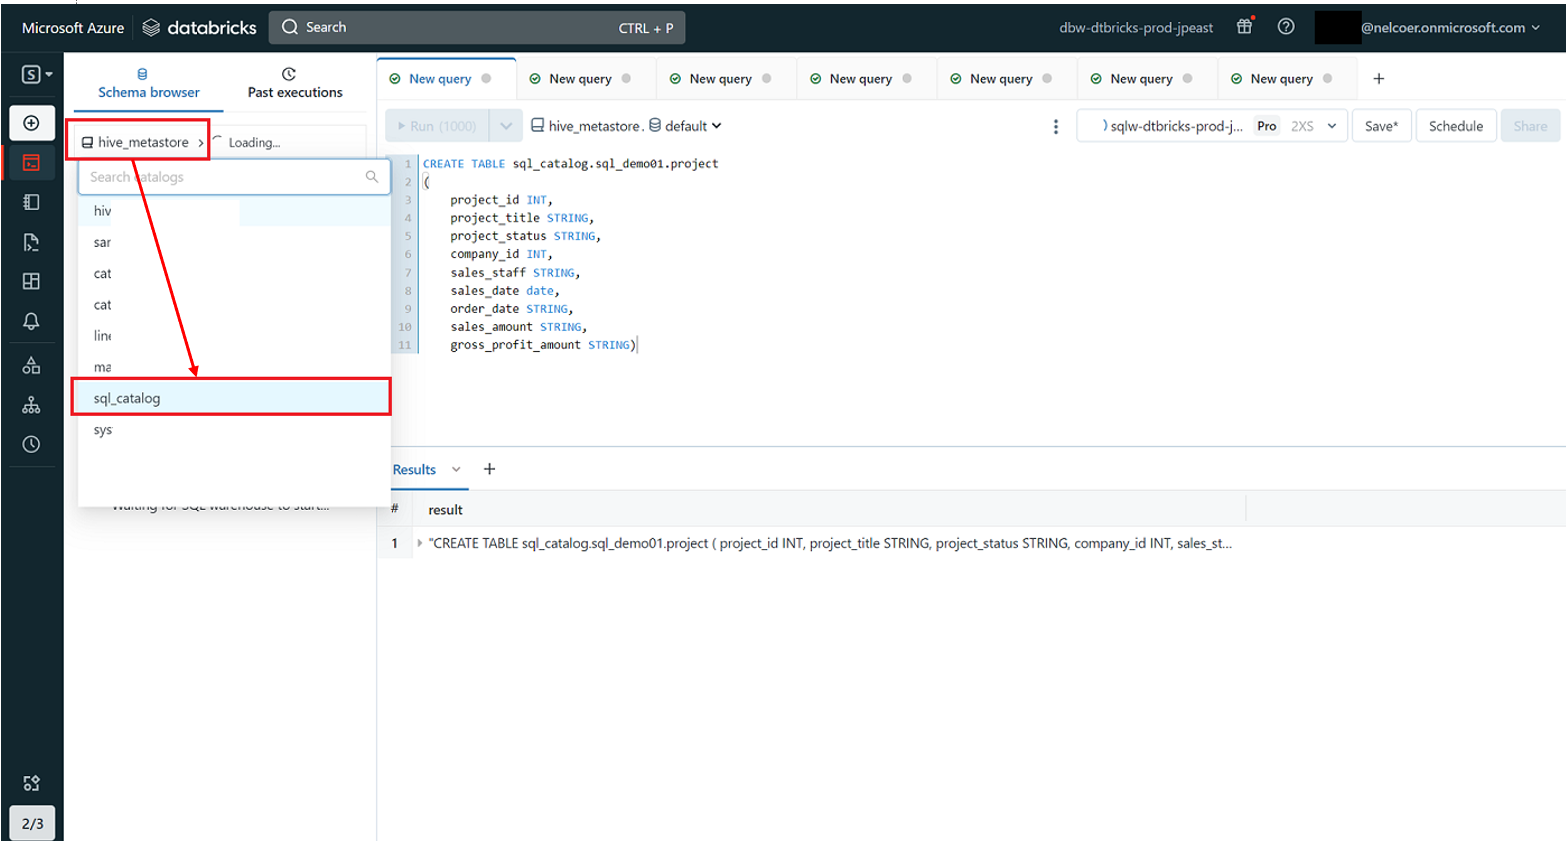Viewport: 1566px width, 841px height.
Task: Open Query History clock sidebar icon
Action: (x=32, y=444)
